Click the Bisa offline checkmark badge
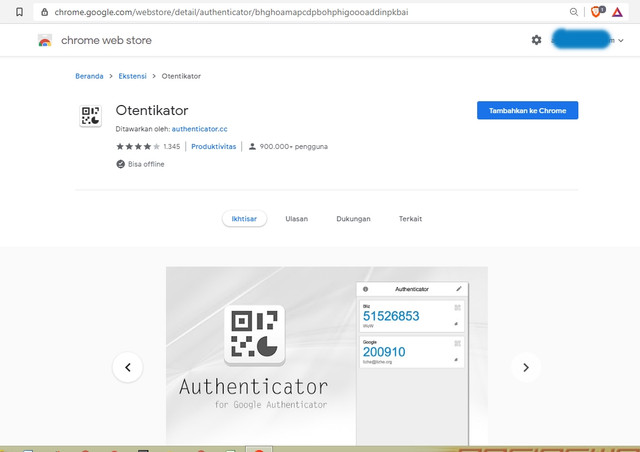Screen dimensions: 640x452 (x=120, y=164)
